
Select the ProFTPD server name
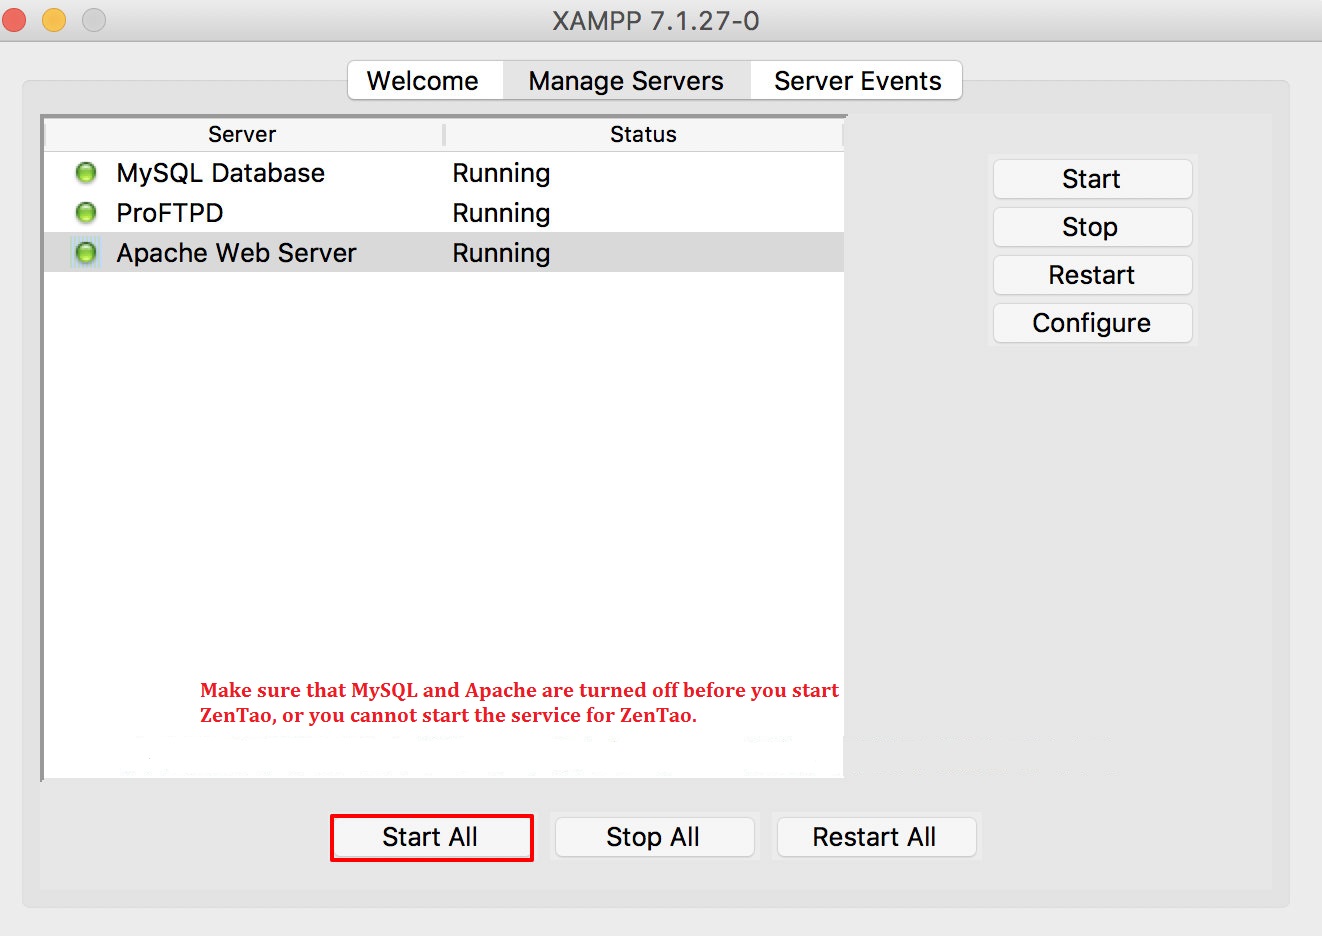coord(169,213)
